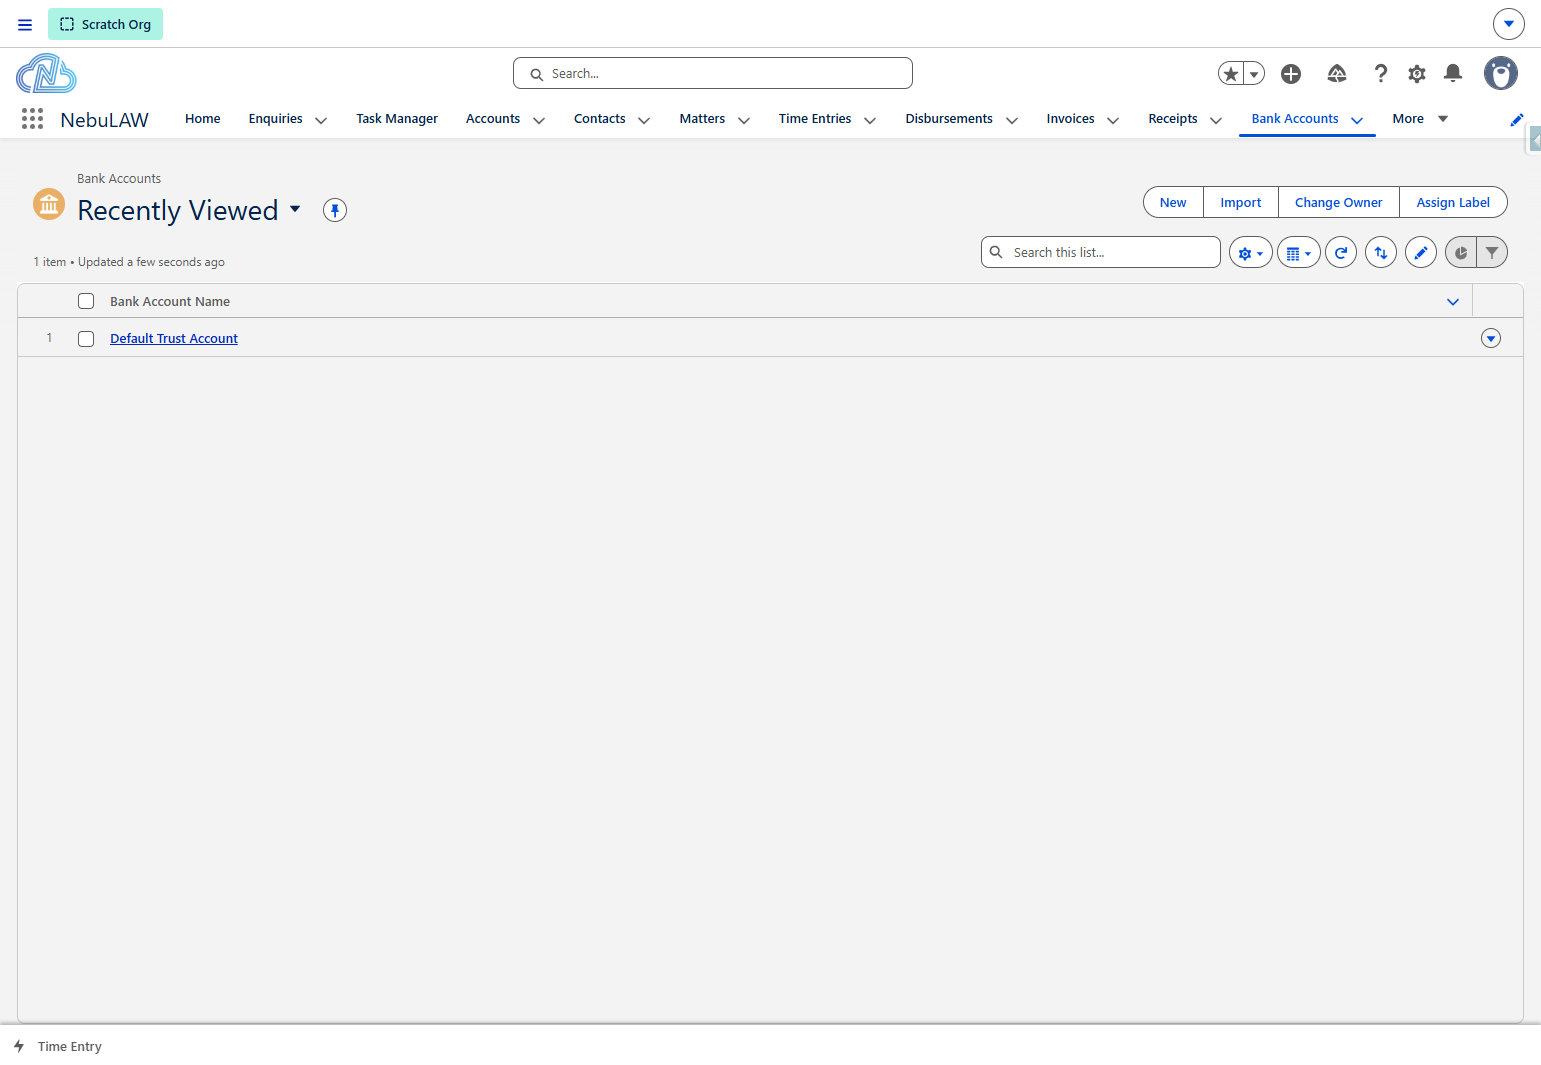Open the Favorites list dropdown arrow
Screen dimensions: 1541x1065
tap(1254, 74)
